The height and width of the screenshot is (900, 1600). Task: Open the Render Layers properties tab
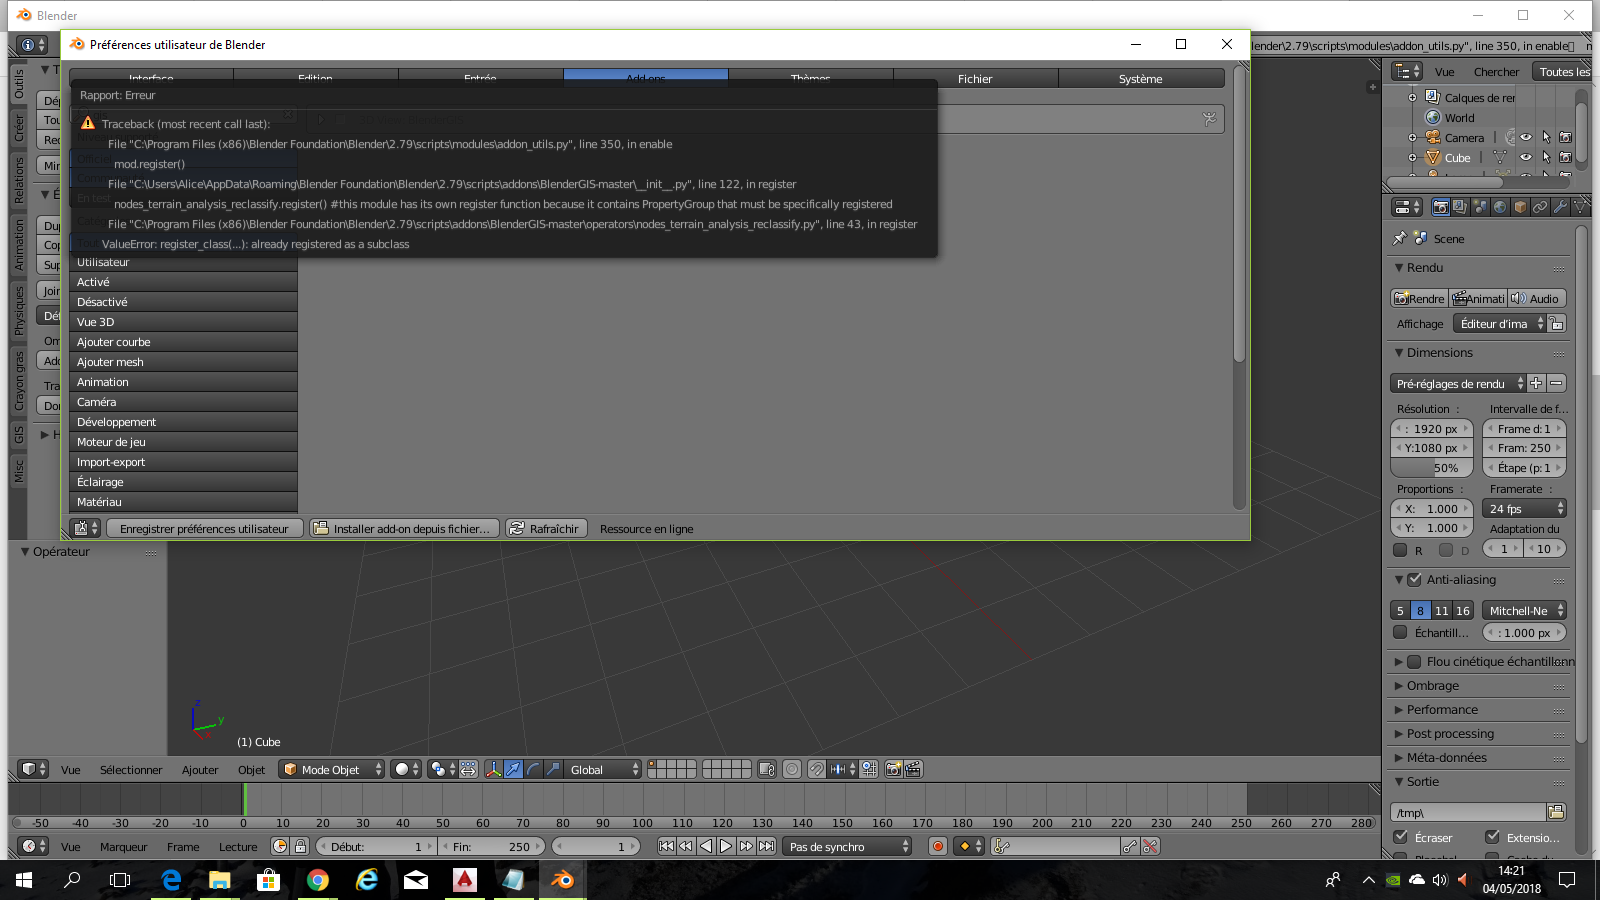click(1460, 207)
